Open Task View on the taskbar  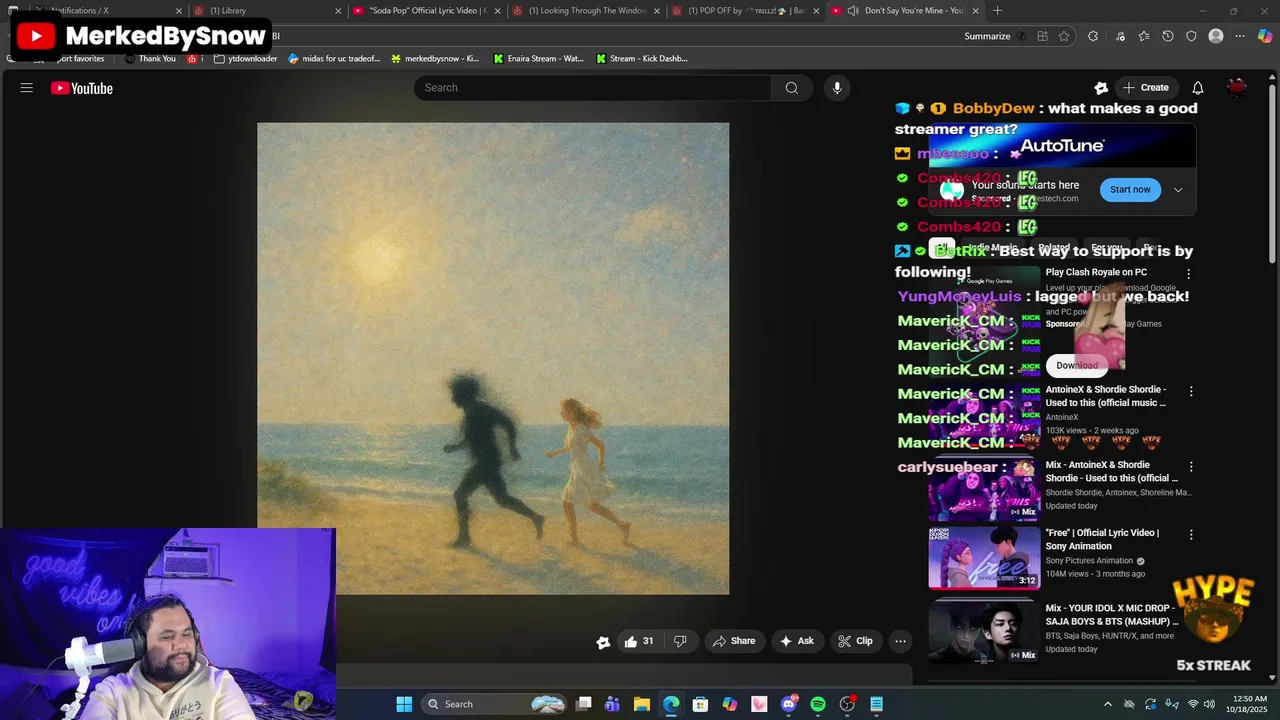coord(584,704)
